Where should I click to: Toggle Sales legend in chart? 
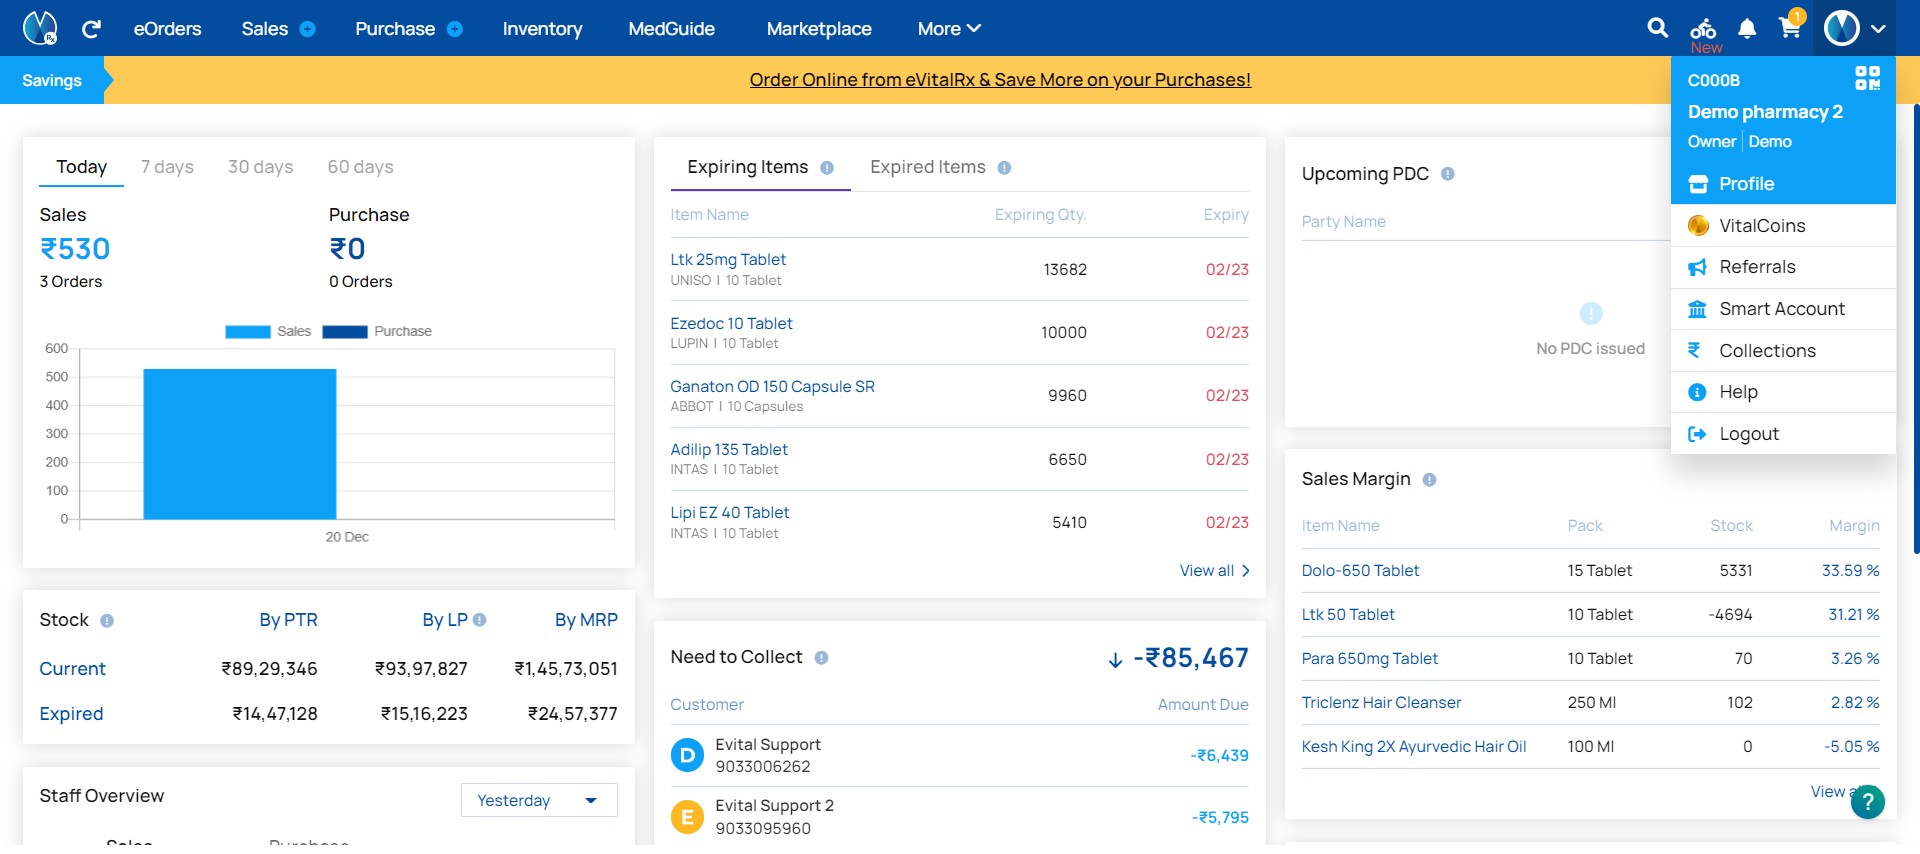click(268, 331)
